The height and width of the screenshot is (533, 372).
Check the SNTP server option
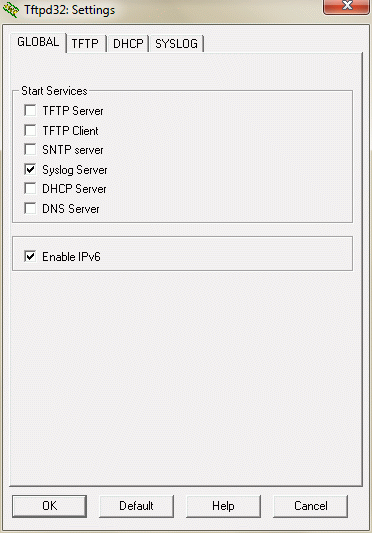pos(30,150)
